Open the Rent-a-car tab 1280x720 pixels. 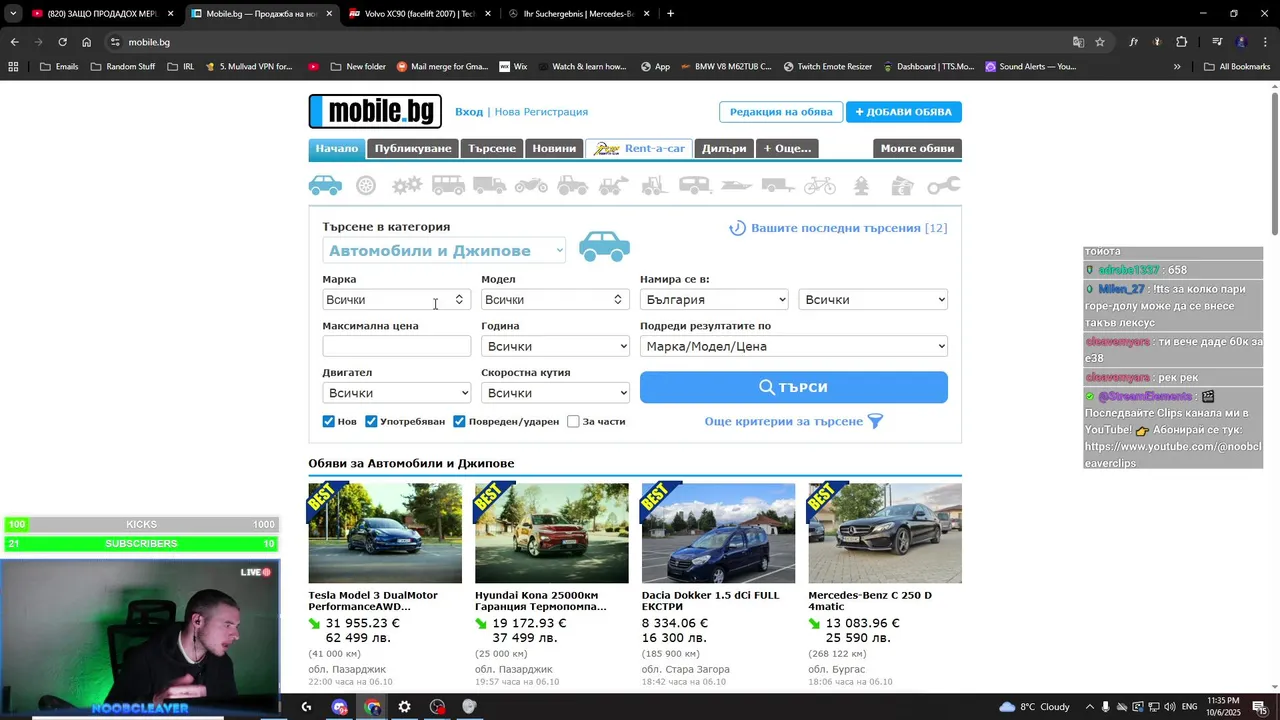coord(639,148)
